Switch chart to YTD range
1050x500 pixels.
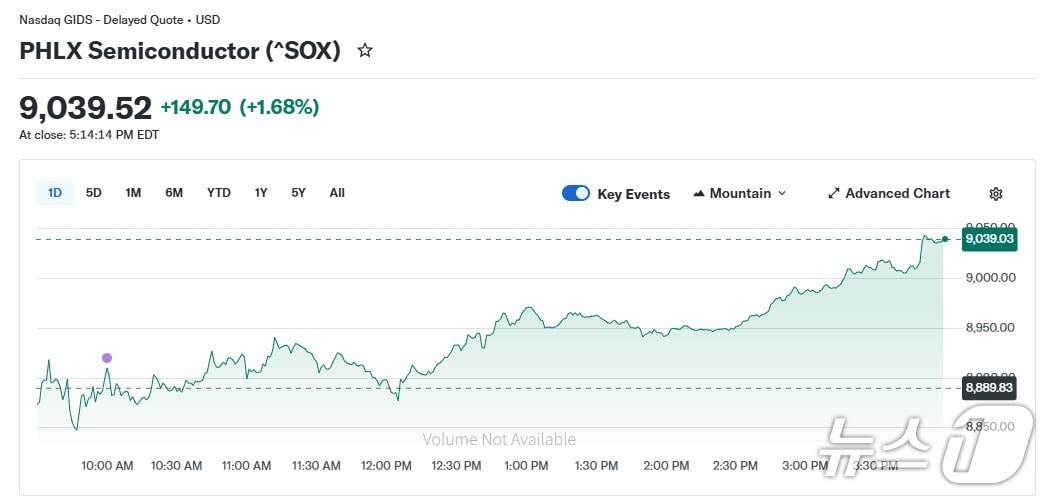[x=219, y=193]
